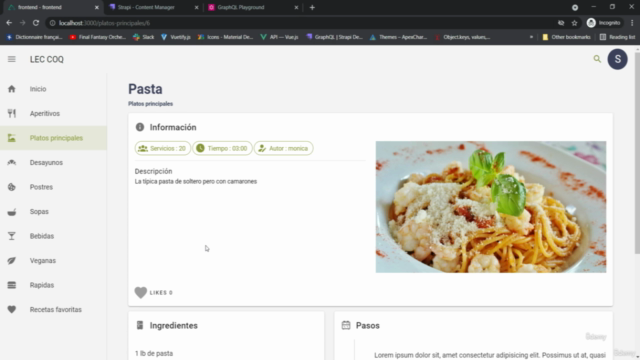Switch to the GraphQL Playground tab
This screenshot has width=640, height=360.
252,7
